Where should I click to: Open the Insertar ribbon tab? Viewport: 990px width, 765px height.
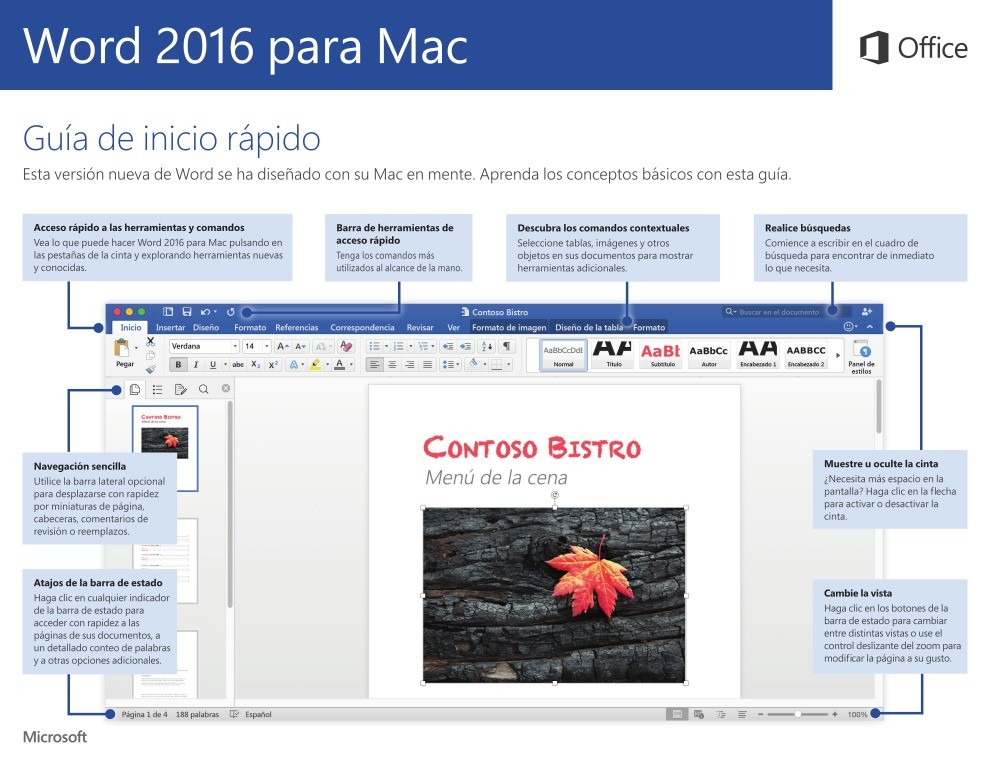click(170, 328)
